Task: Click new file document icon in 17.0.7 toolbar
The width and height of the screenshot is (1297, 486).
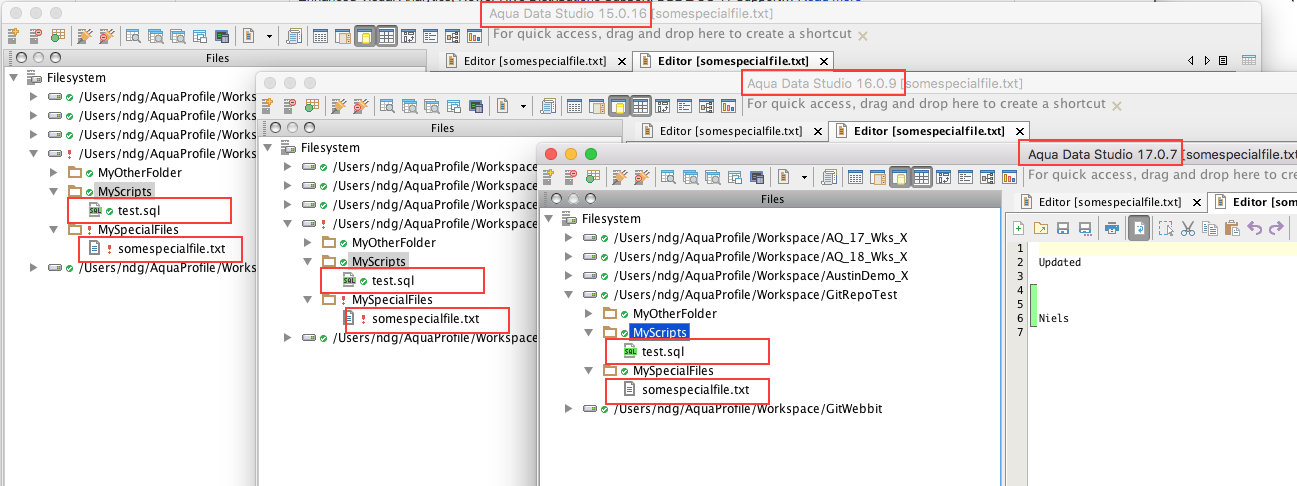Action: click(x=783, y=177)
